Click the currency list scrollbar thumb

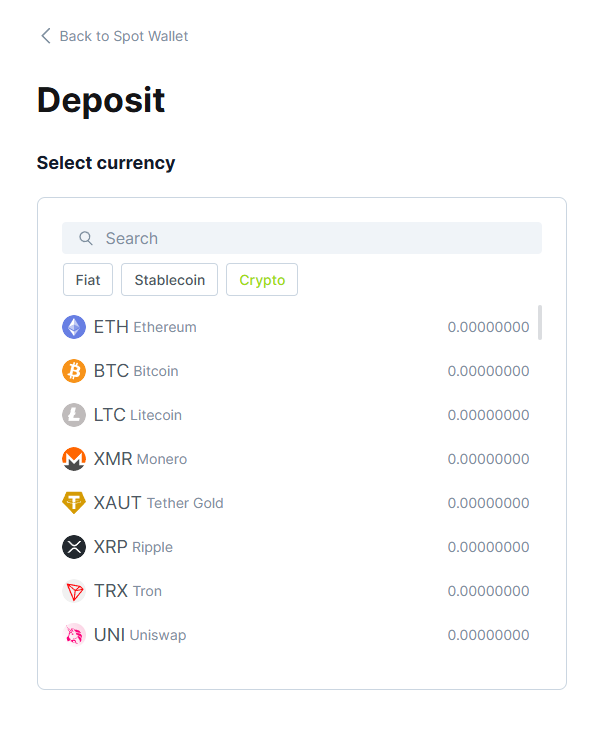click(540, 323)
